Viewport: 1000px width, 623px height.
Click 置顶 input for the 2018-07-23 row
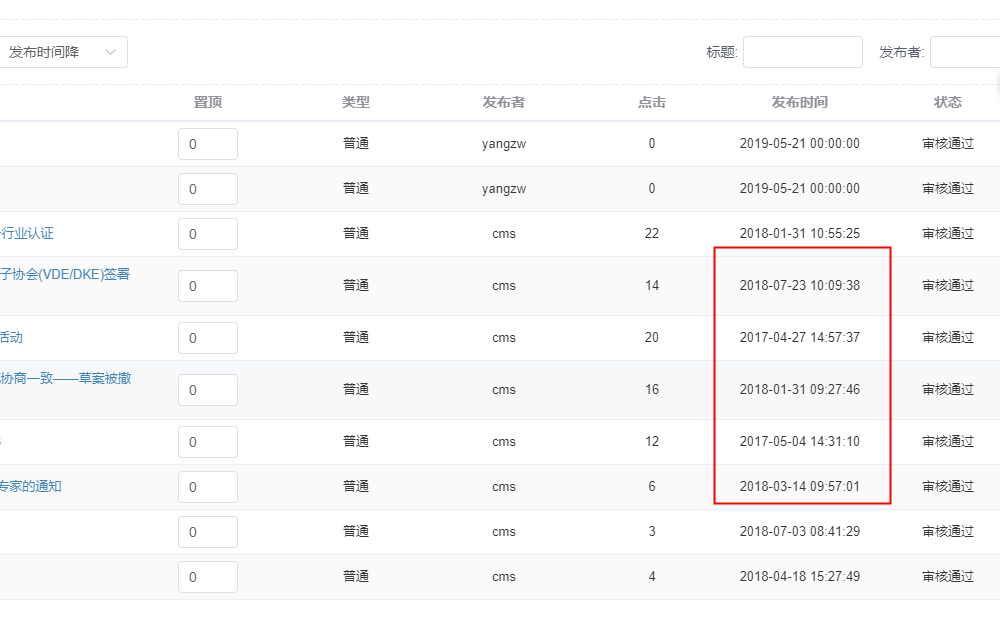coord(208,286)
